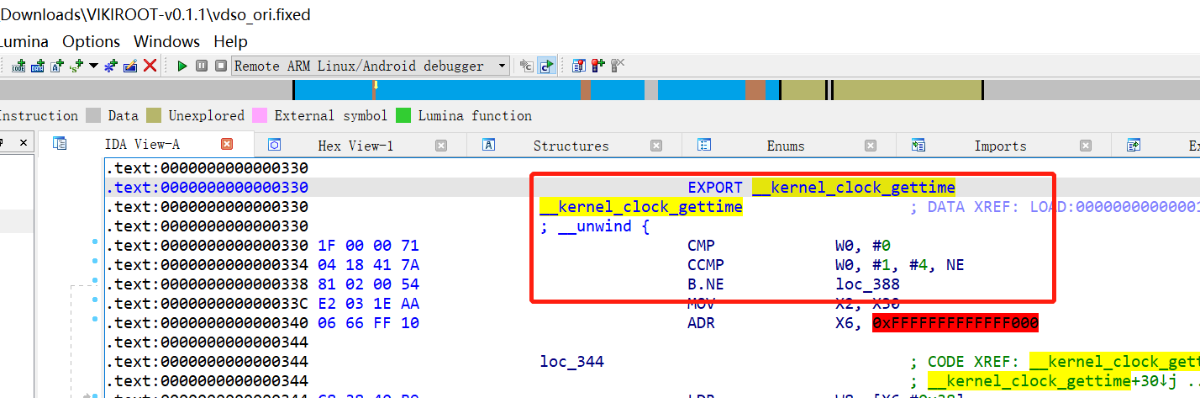
Task: Click the blue asterisk icon in toolbar
Action: [x=110, y=66]
